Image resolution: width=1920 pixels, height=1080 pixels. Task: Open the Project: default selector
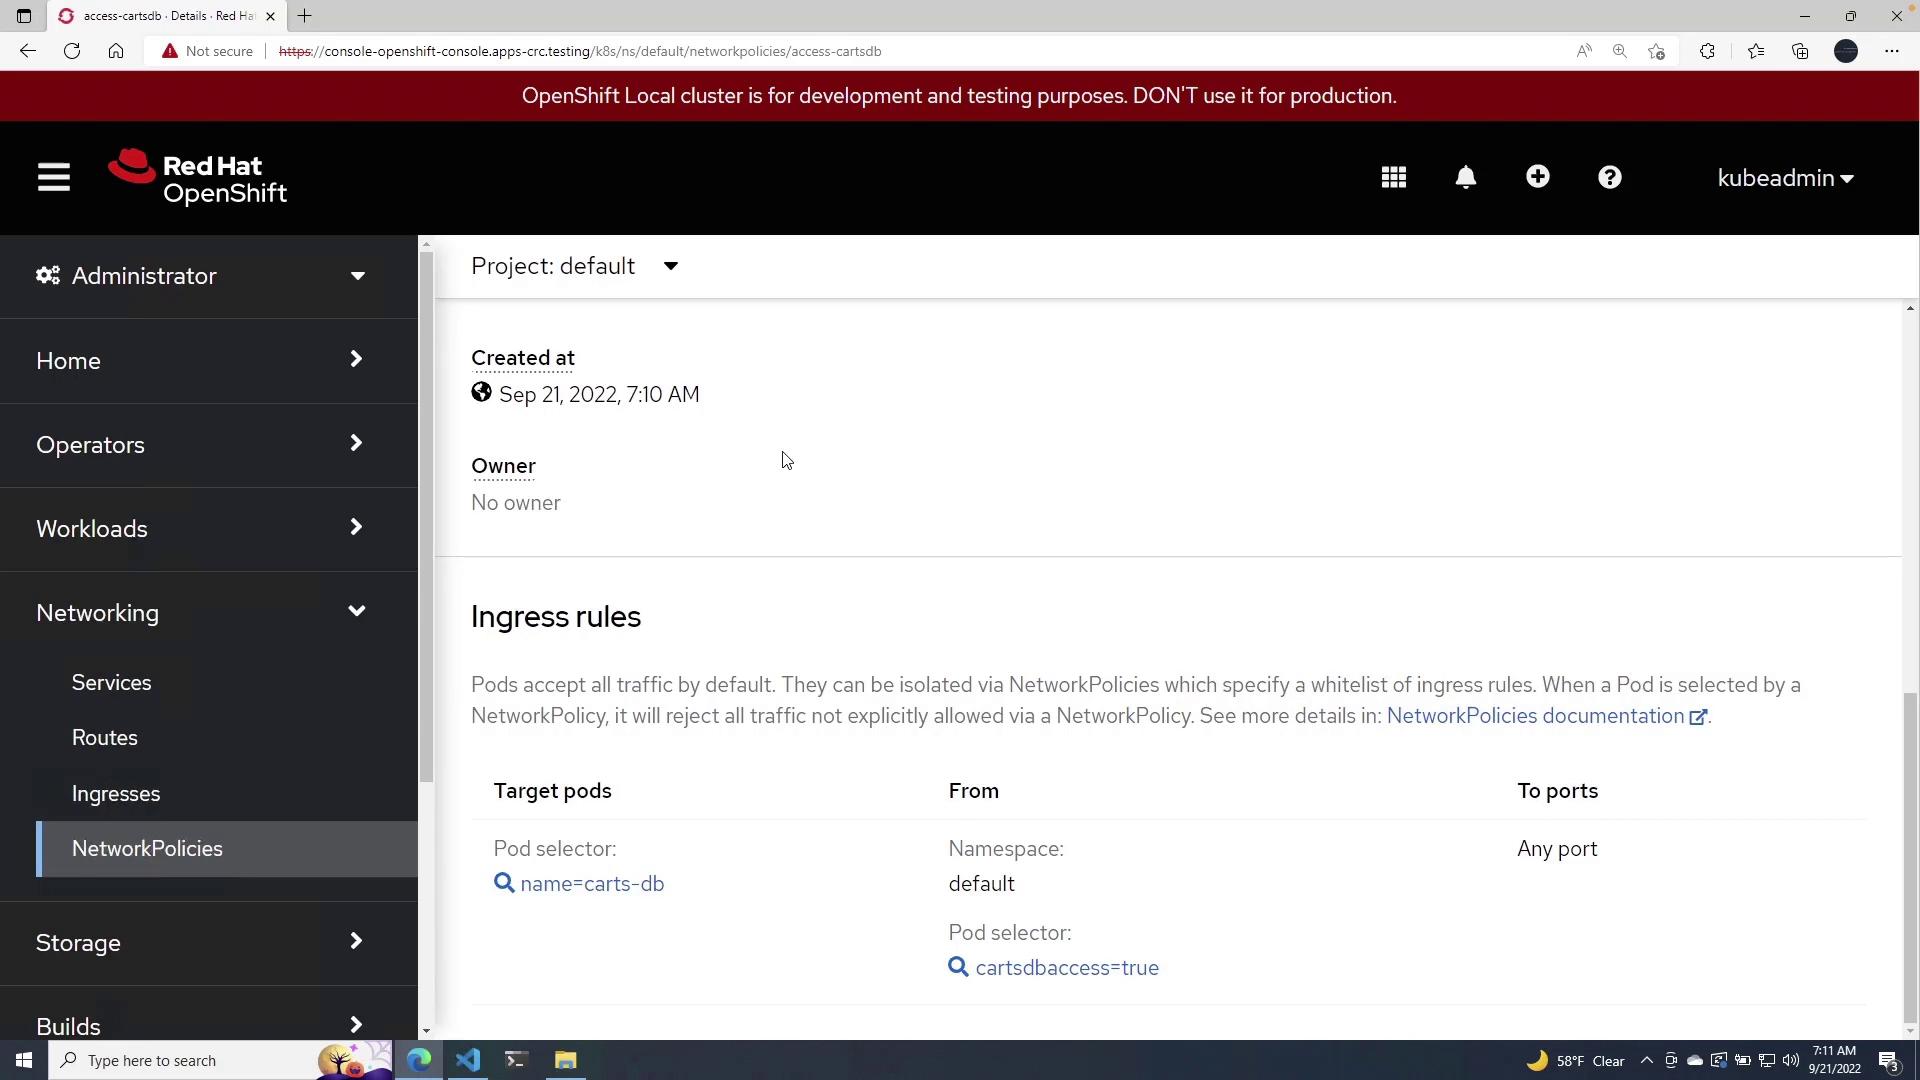coord(575,266)
